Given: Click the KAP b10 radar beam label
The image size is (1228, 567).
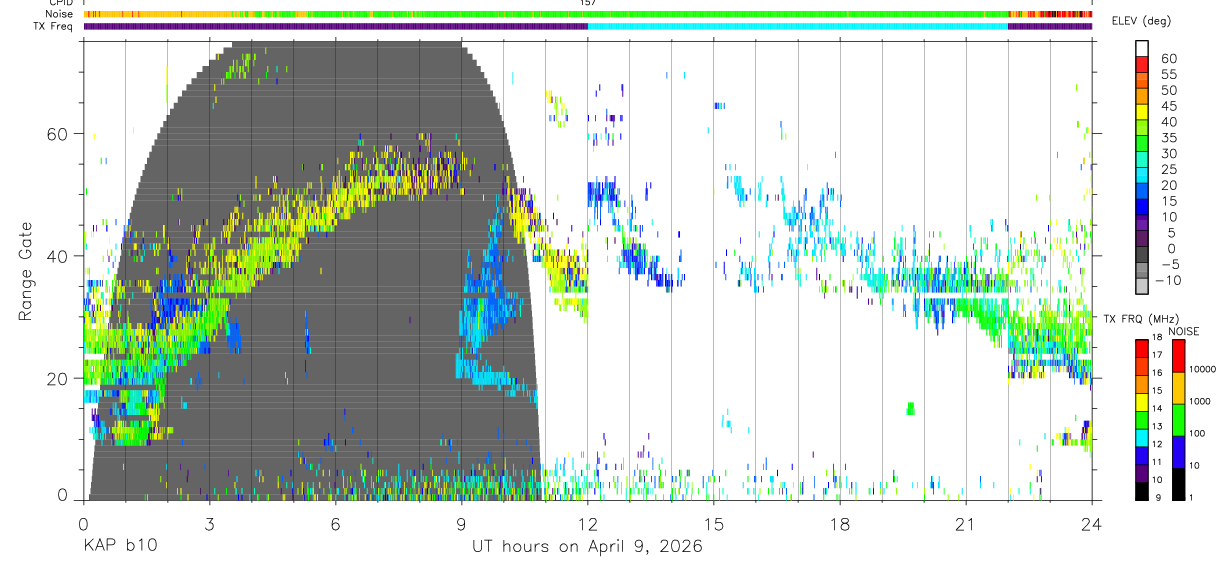Looking at the screenshot, I should [x=119, y=547].
